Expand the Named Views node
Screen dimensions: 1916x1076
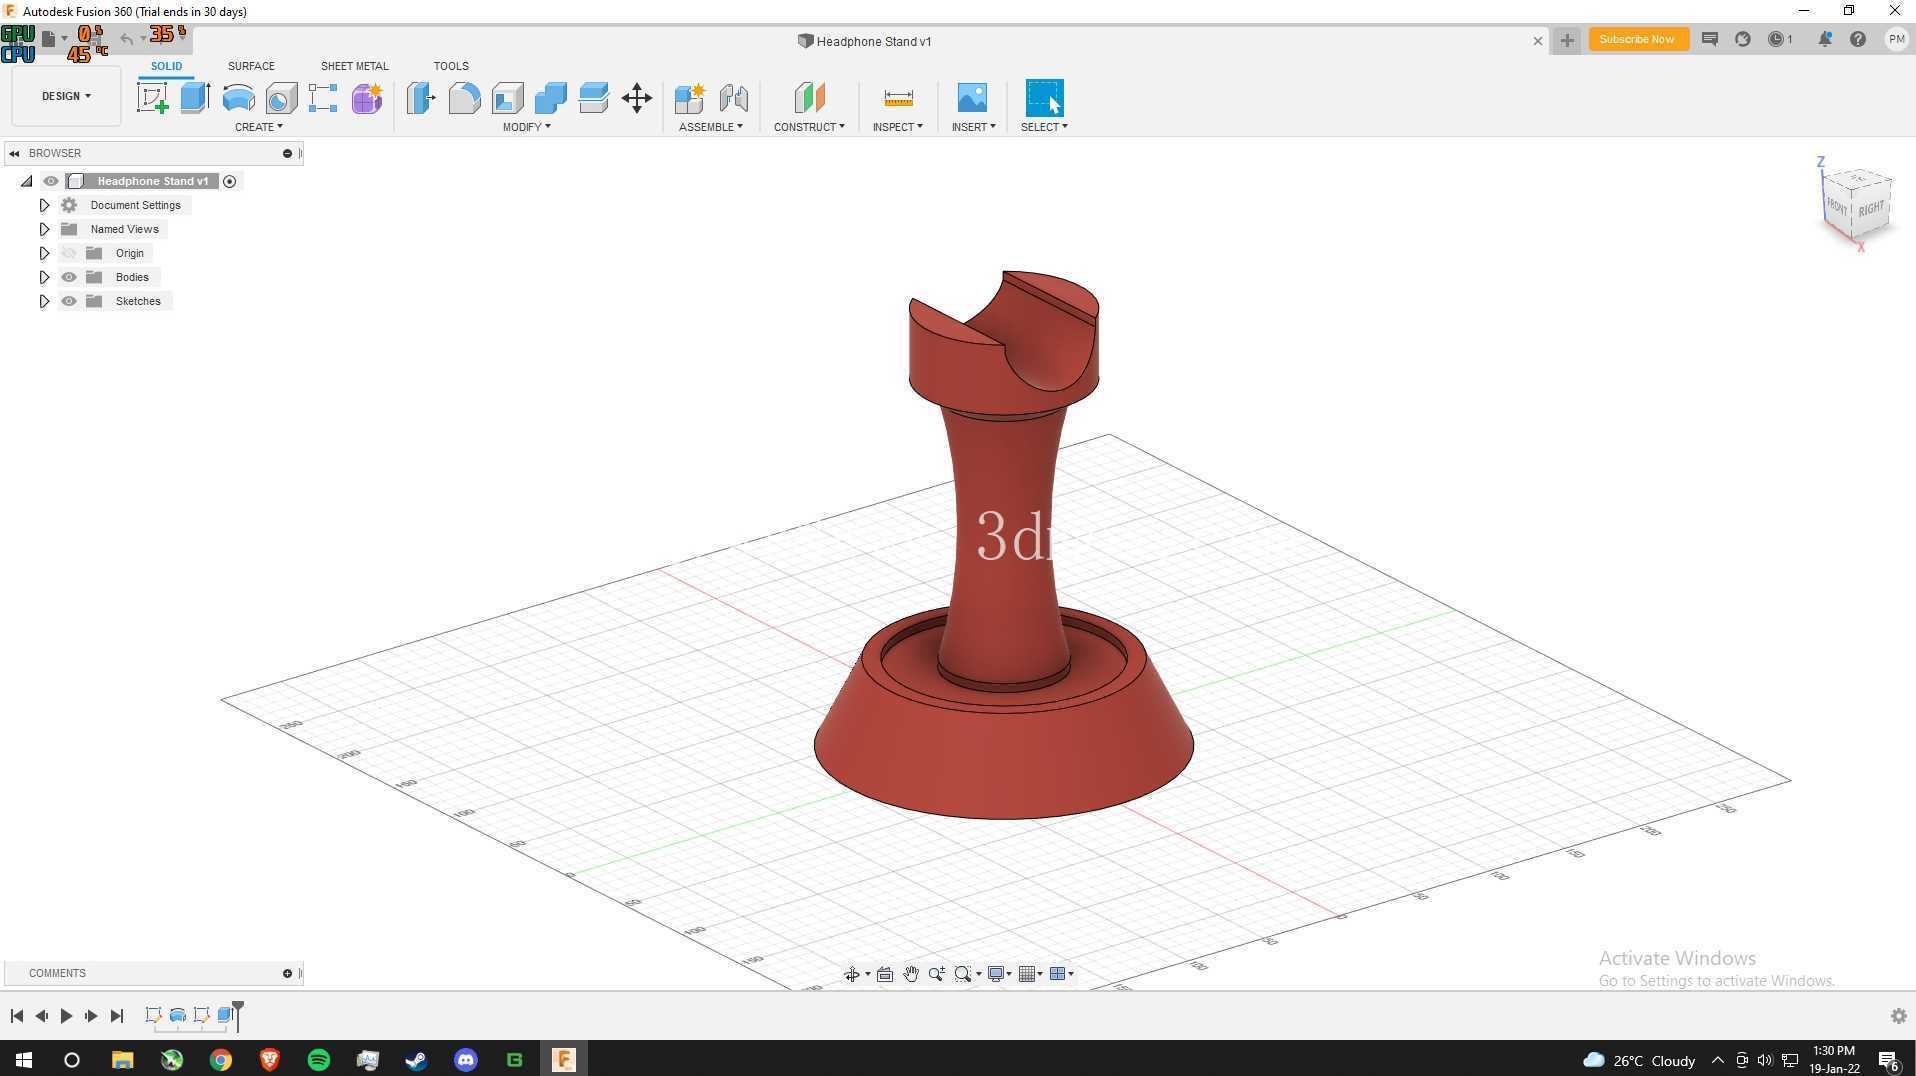[x=44, y=229]
